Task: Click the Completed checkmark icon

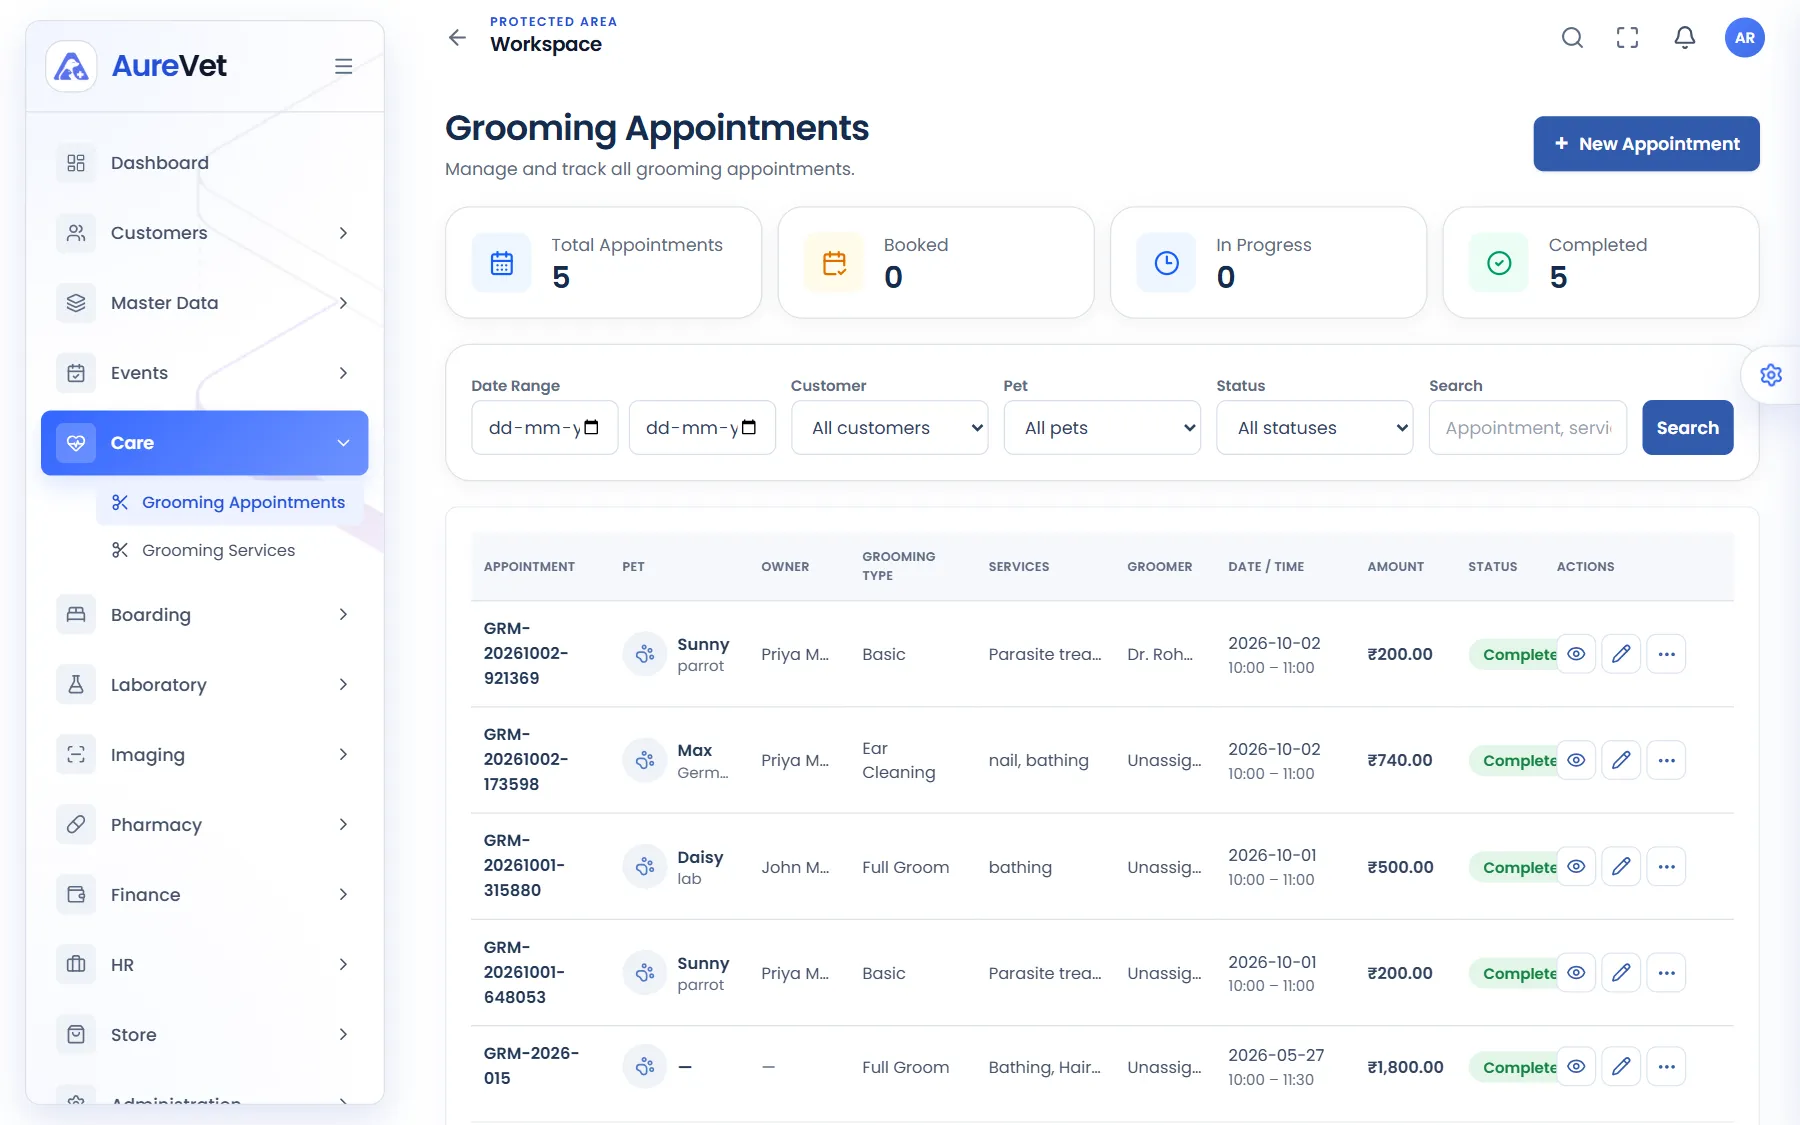Action: (x=1499, y=263)
